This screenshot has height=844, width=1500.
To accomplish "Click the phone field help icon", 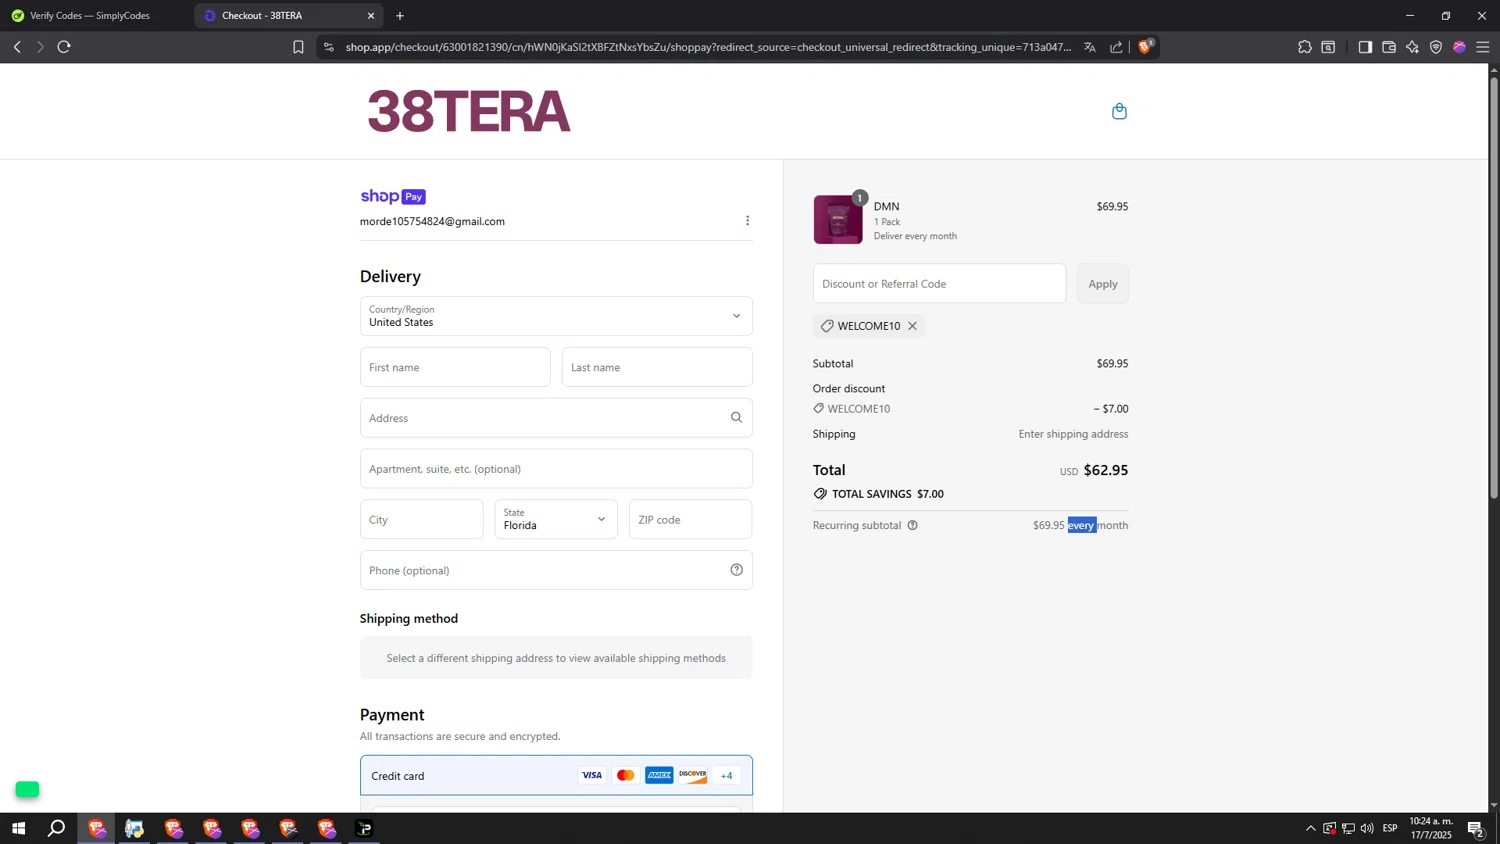I will click(736, 570).
